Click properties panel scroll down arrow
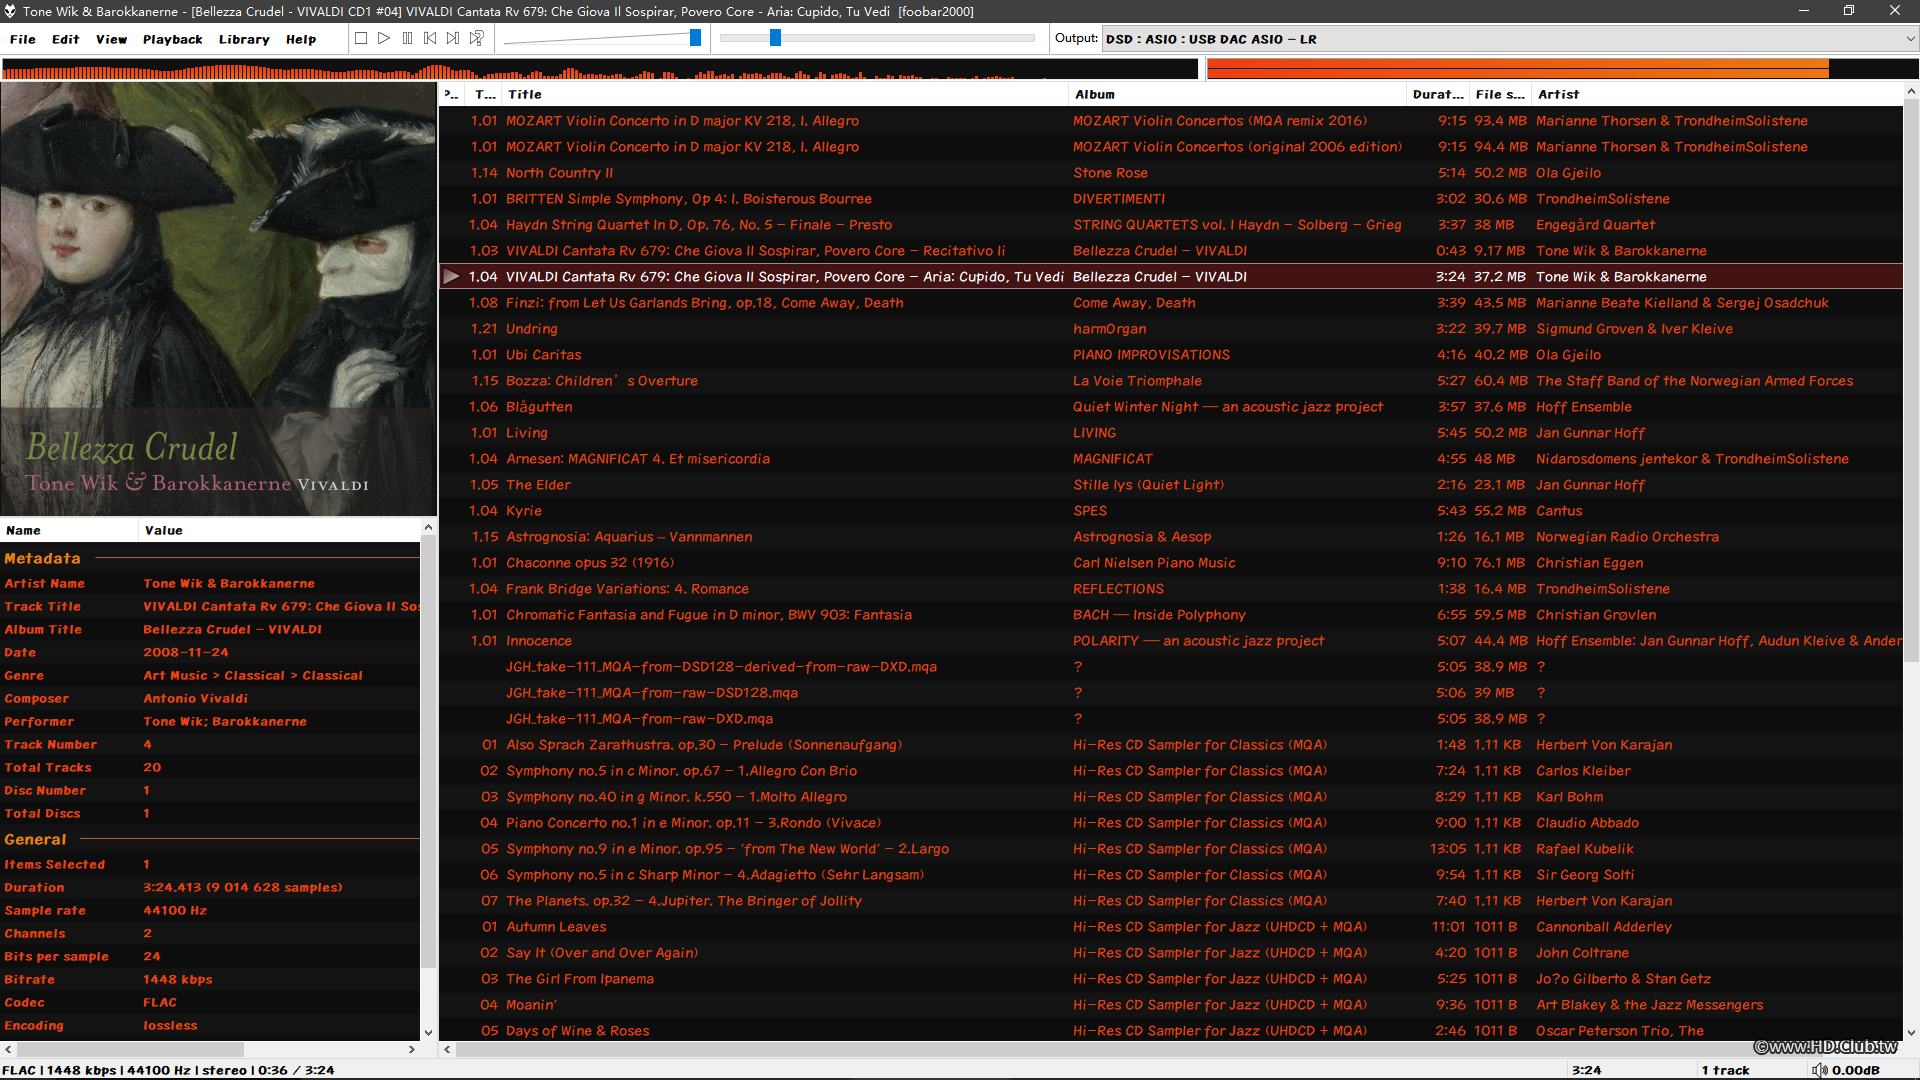The width and height of the screenshot is (1920, 1080). pyautogui.click(x=428, y=1033)
